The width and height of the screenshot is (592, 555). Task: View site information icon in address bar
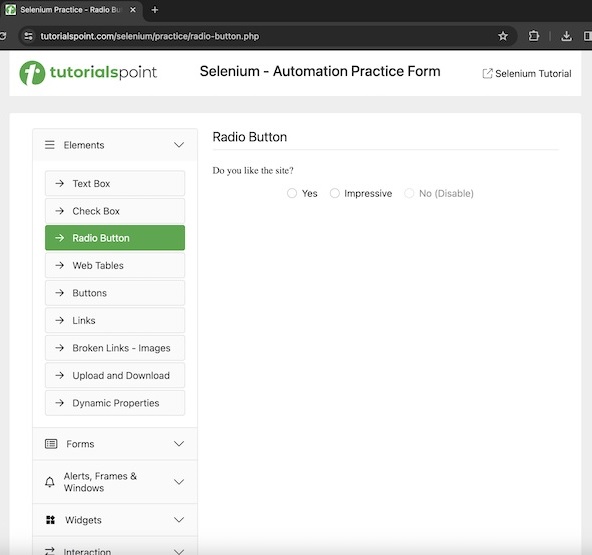pos(28,36)
